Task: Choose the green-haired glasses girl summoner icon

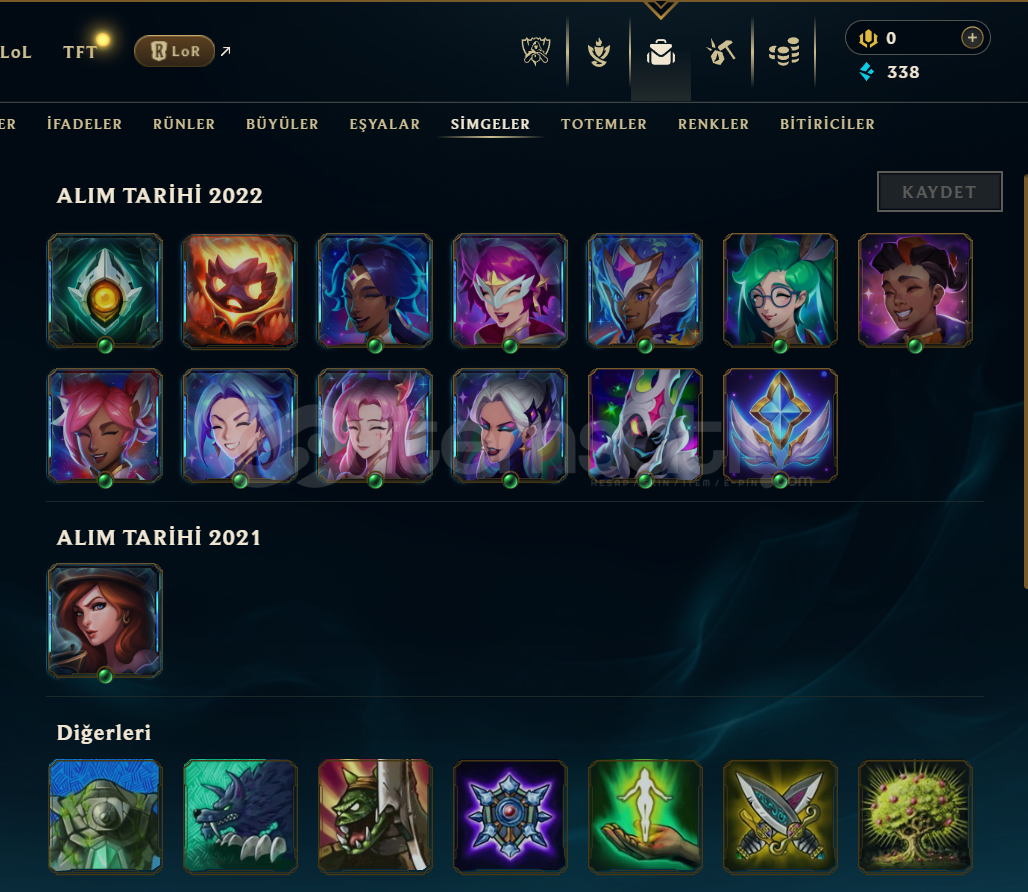Action: (x=780, y=291)
